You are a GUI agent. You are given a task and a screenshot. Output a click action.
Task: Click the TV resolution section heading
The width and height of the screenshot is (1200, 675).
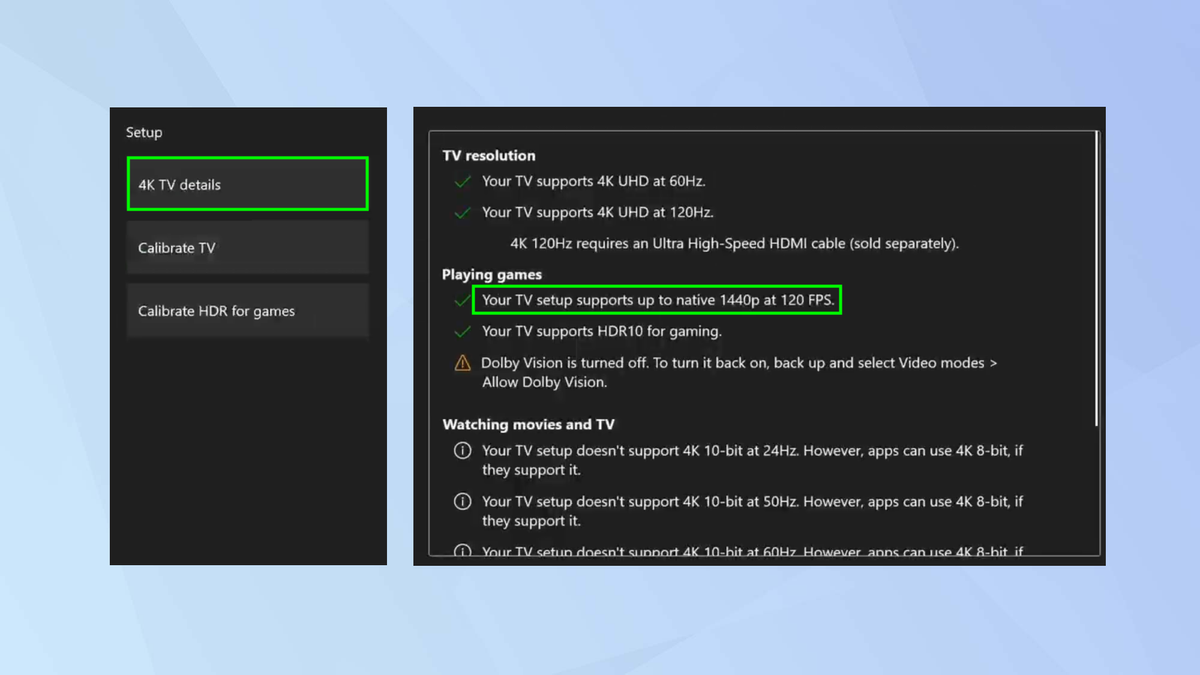pyautogui.click(x=489, y=155)
